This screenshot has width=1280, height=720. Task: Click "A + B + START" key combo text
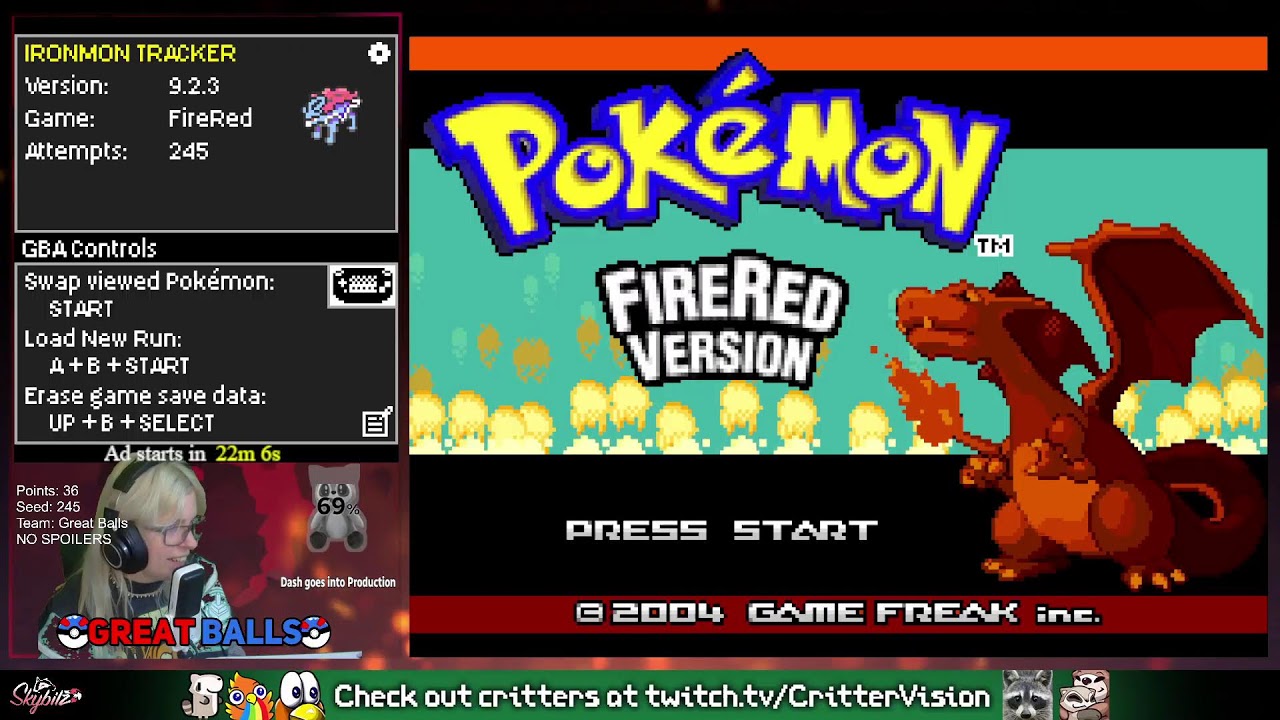point(119,366)
